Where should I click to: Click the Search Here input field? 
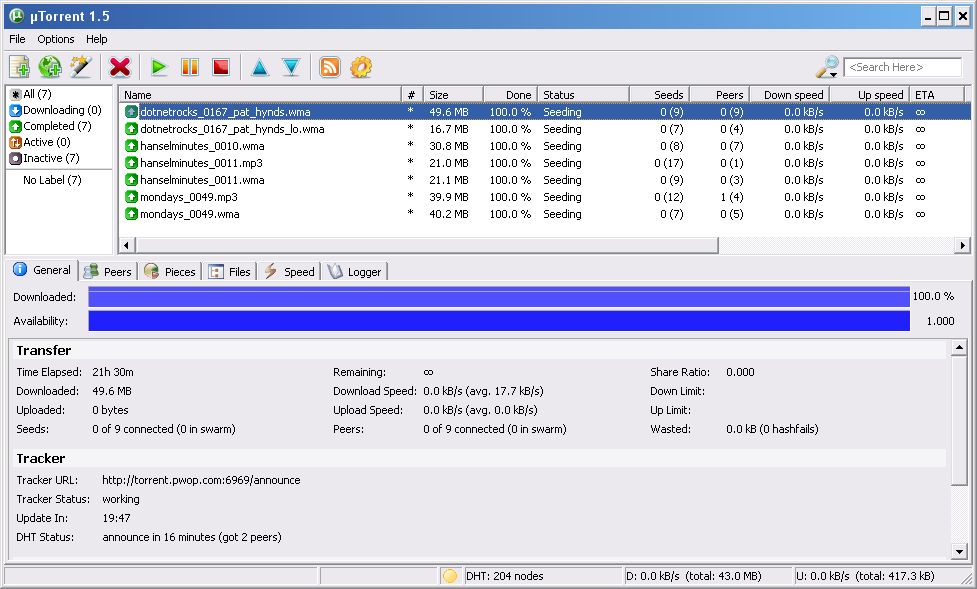click(x=902, y=67)
